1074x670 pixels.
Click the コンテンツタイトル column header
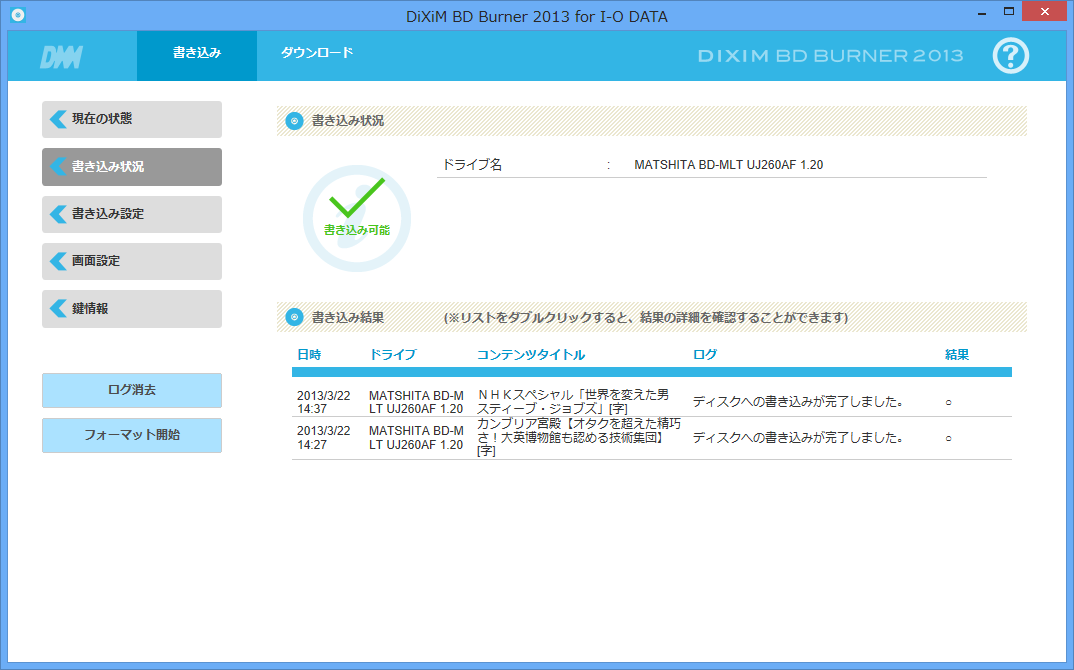click(531, 355)
